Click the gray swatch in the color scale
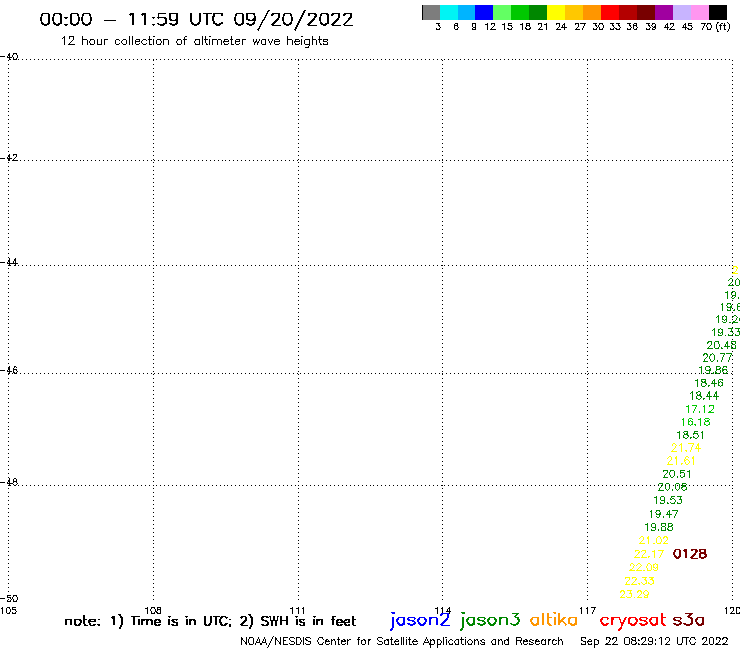This screenshot has width=740, height=650. (431, 12)
